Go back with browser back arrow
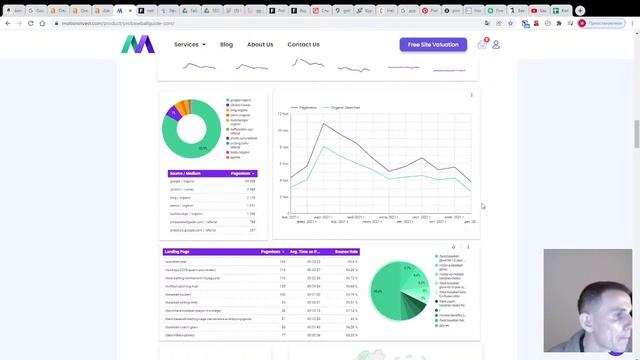The width and height of the screenshot is (640, 360). pyautogui.click(x=8, y=23)
